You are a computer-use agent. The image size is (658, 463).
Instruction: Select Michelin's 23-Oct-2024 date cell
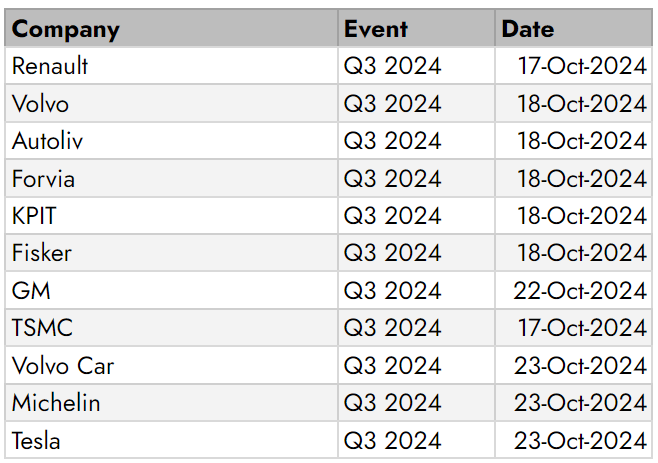[x=574, y=403]
